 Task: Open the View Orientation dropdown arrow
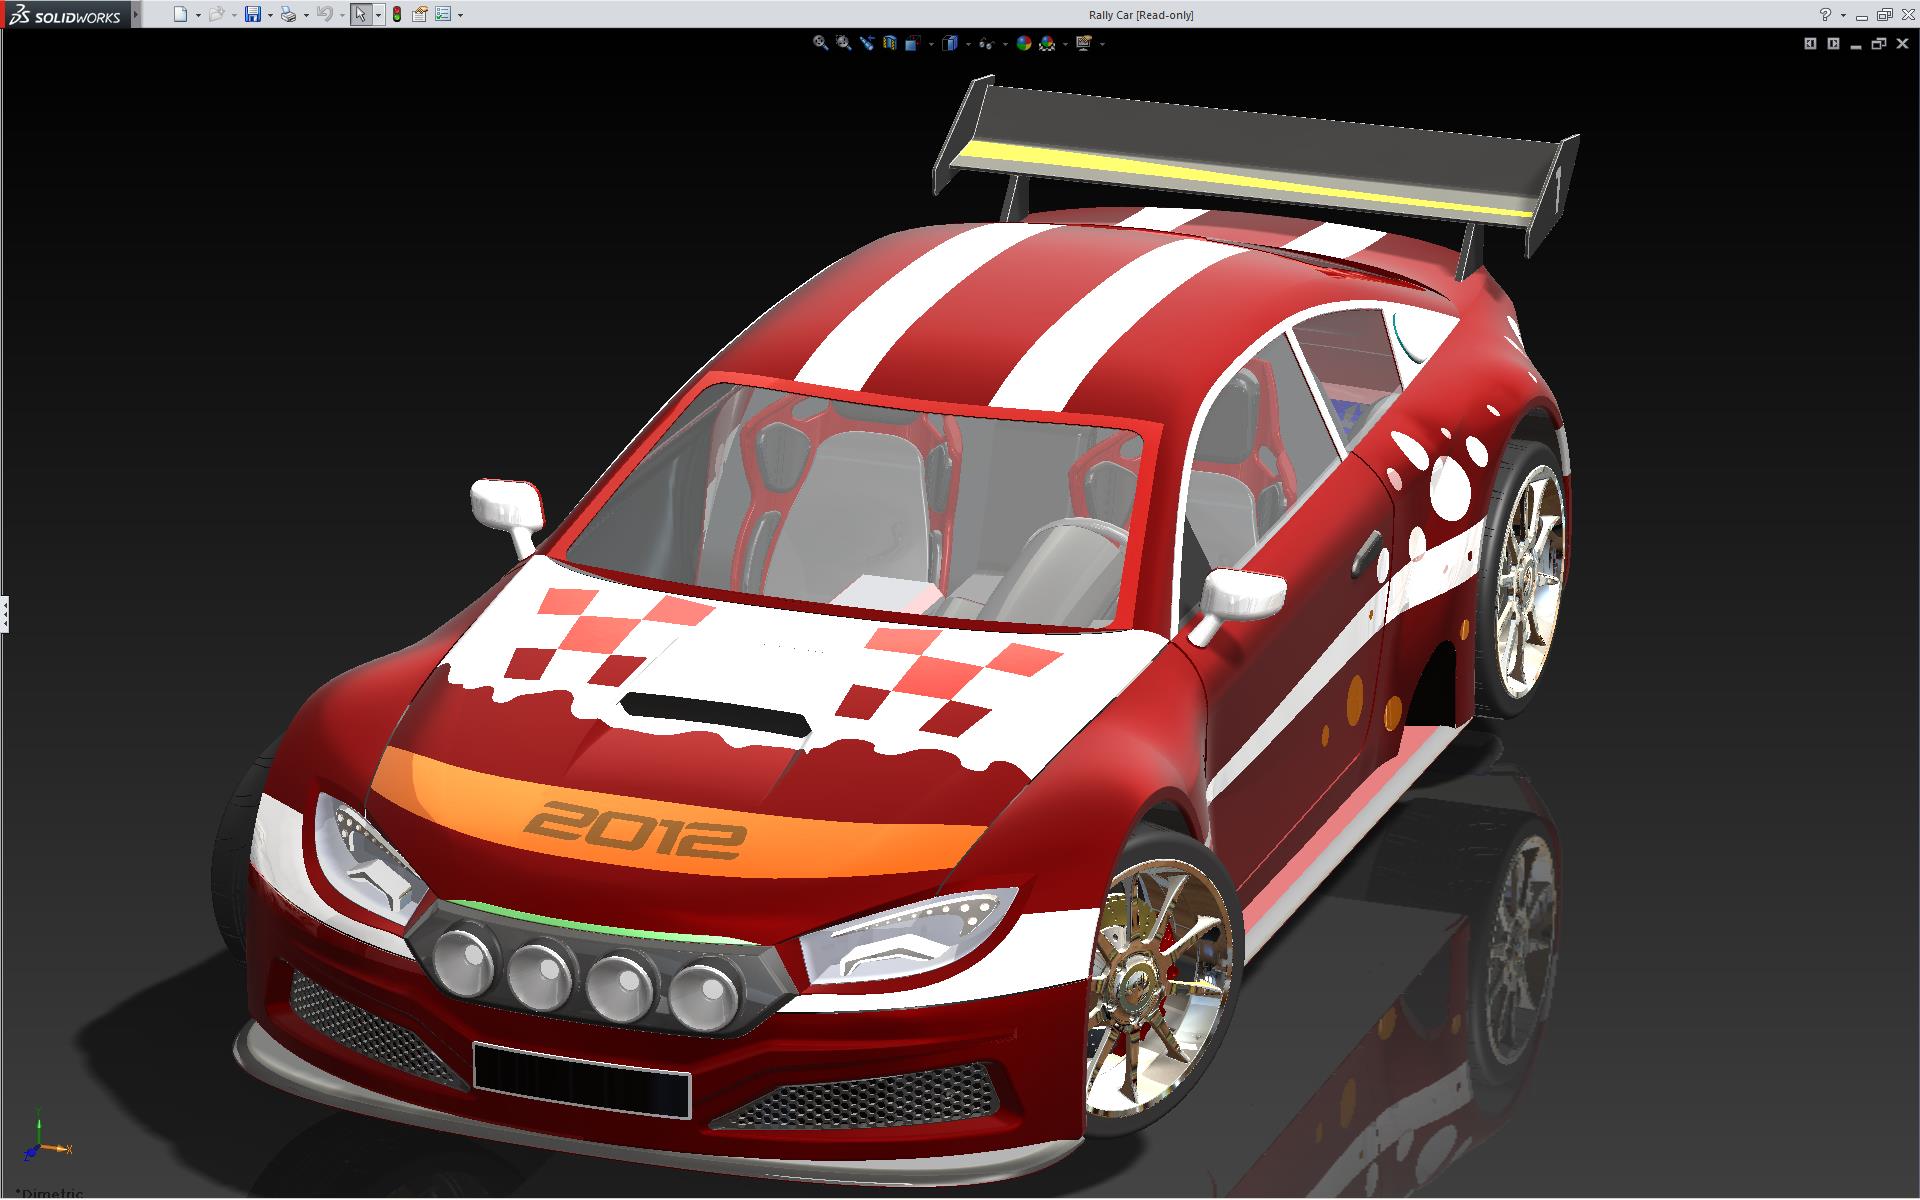[x=931, y=44]
